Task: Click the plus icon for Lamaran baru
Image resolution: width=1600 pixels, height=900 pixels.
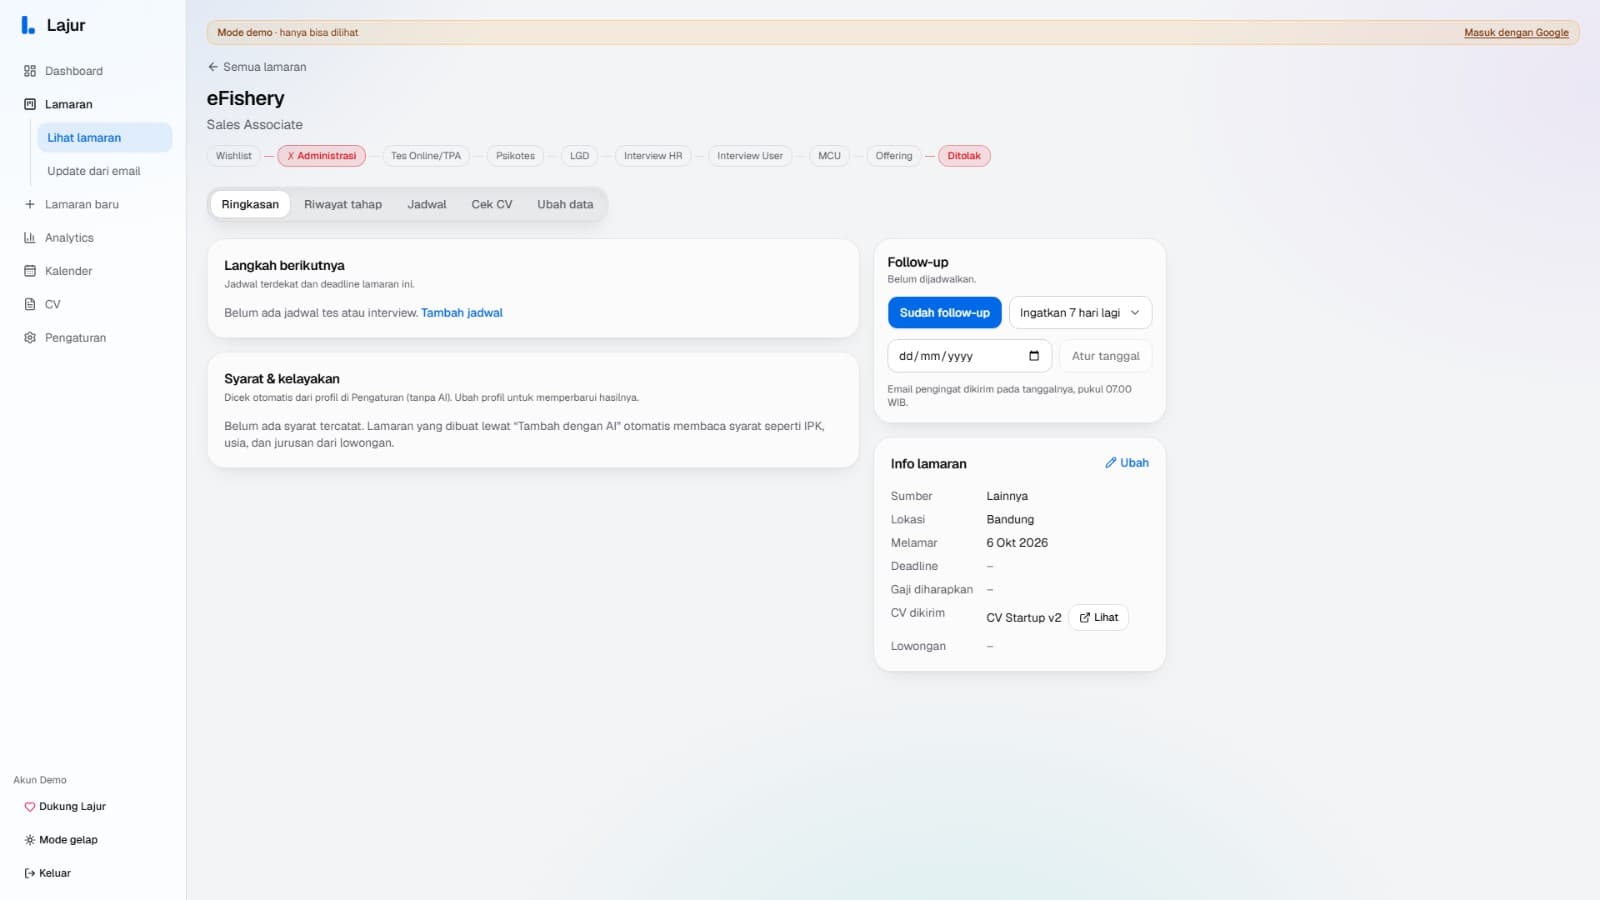Action: click(30, 204)
